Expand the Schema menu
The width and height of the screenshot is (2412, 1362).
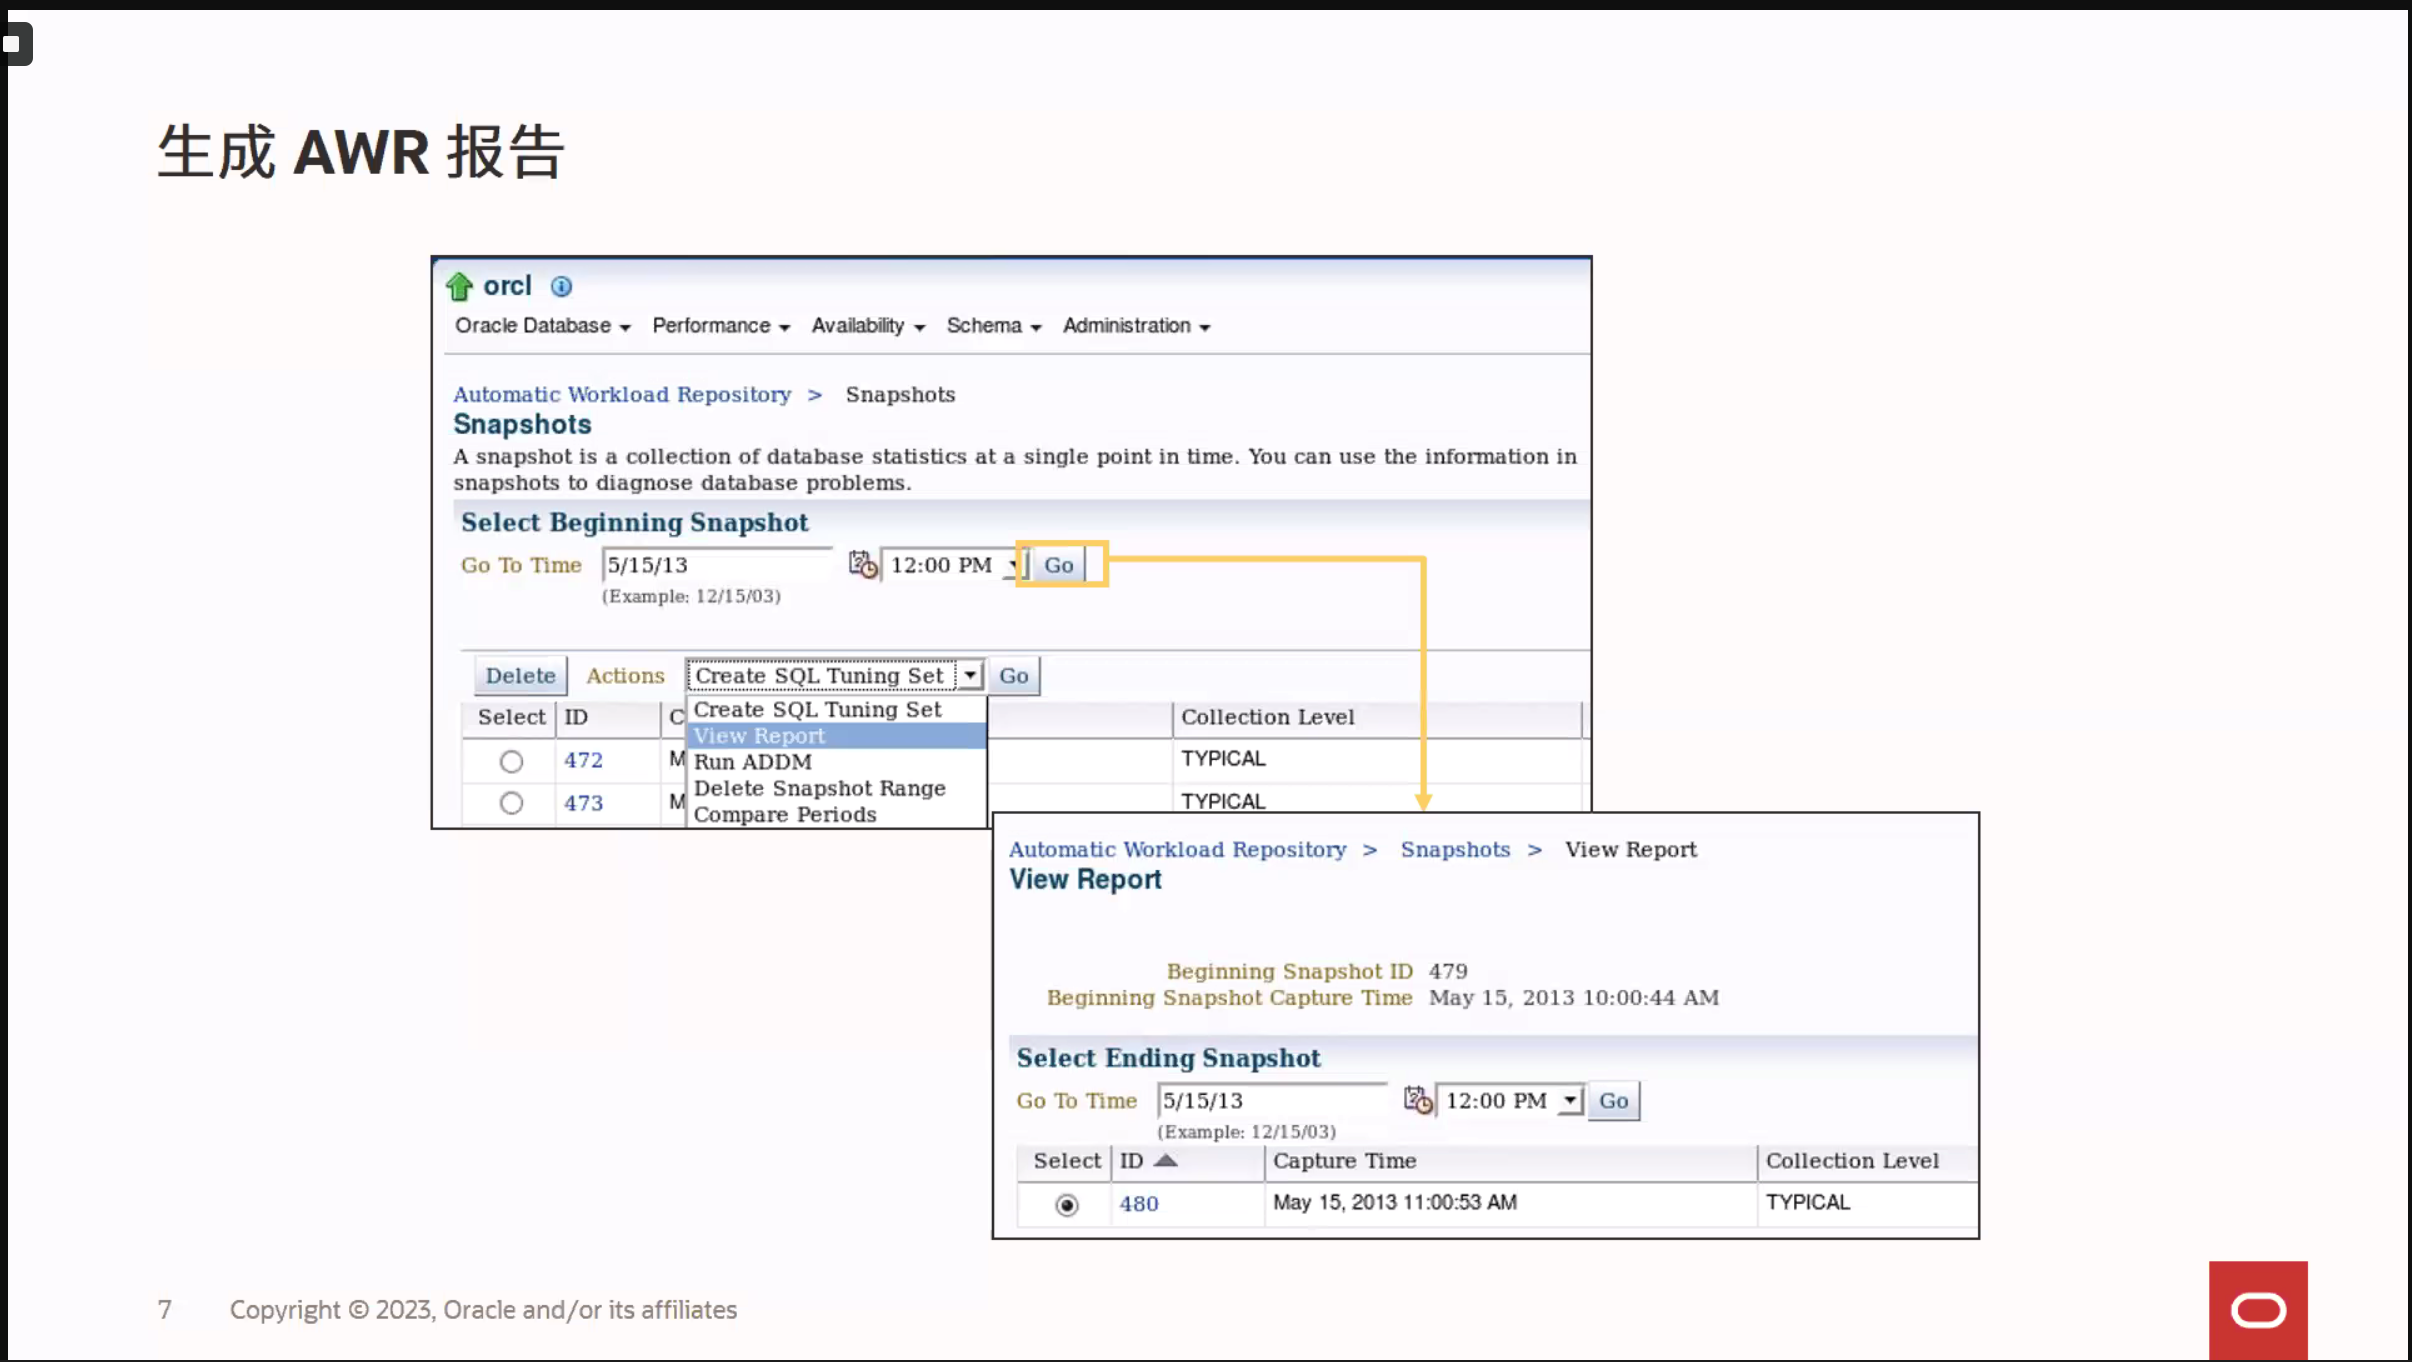coord(994,326)
